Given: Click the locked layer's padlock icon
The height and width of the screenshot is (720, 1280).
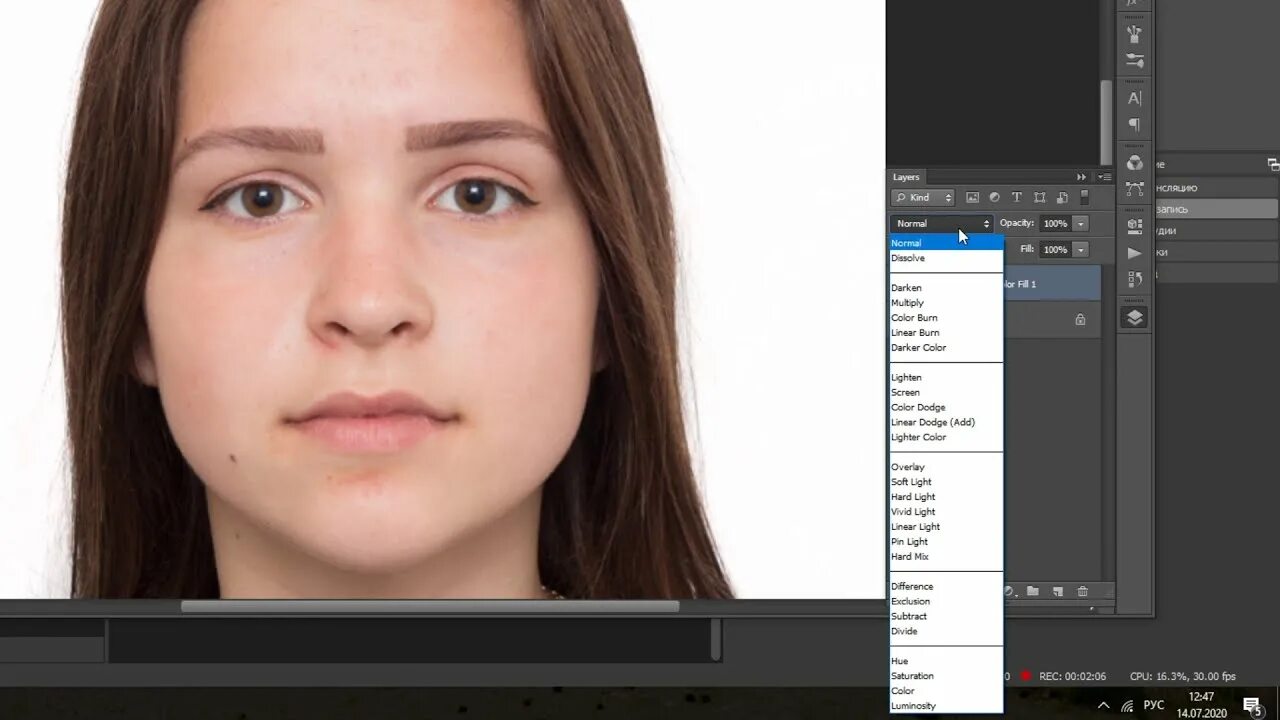Looking at the screenshot, I should coord(1080,320).
